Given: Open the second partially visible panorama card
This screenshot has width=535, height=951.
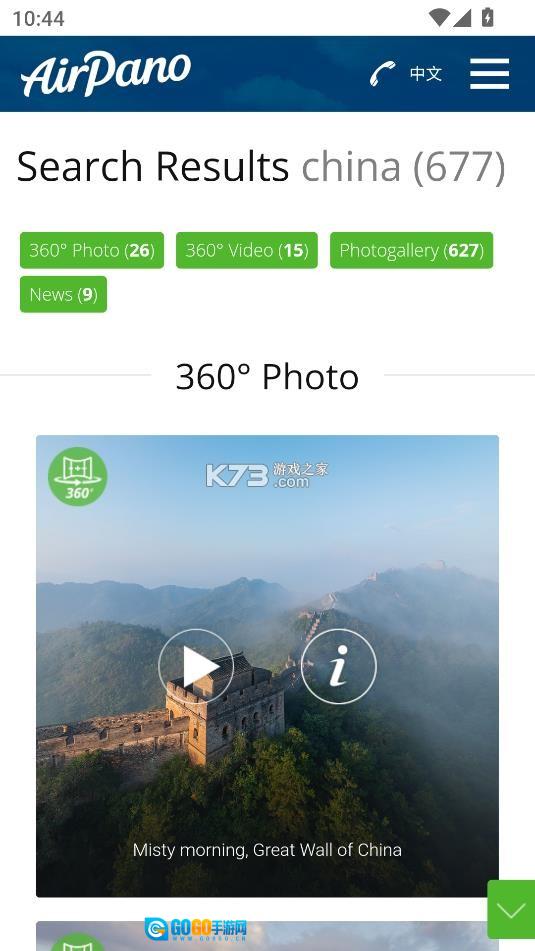Looking at the screenshot, I should (x=267, y=936).
